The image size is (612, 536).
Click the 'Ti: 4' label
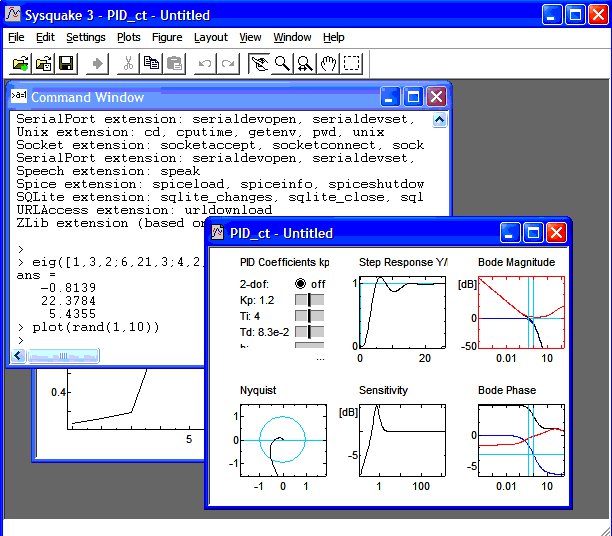[250, 316]
